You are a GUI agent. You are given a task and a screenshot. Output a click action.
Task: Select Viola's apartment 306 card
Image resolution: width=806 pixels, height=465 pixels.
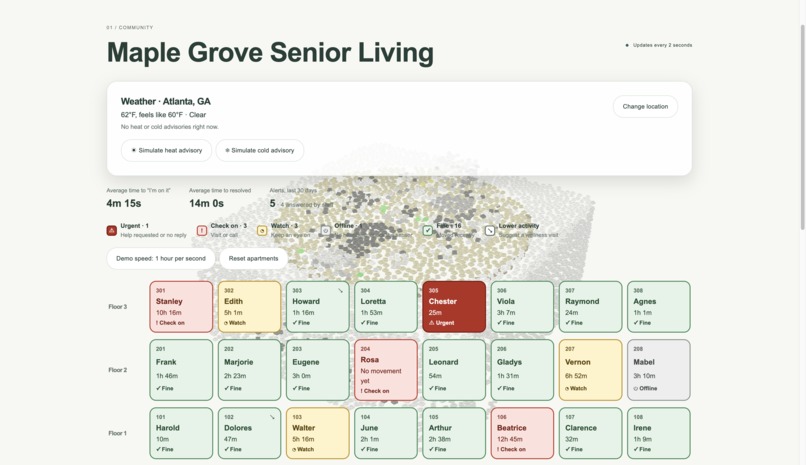point(522,307)
